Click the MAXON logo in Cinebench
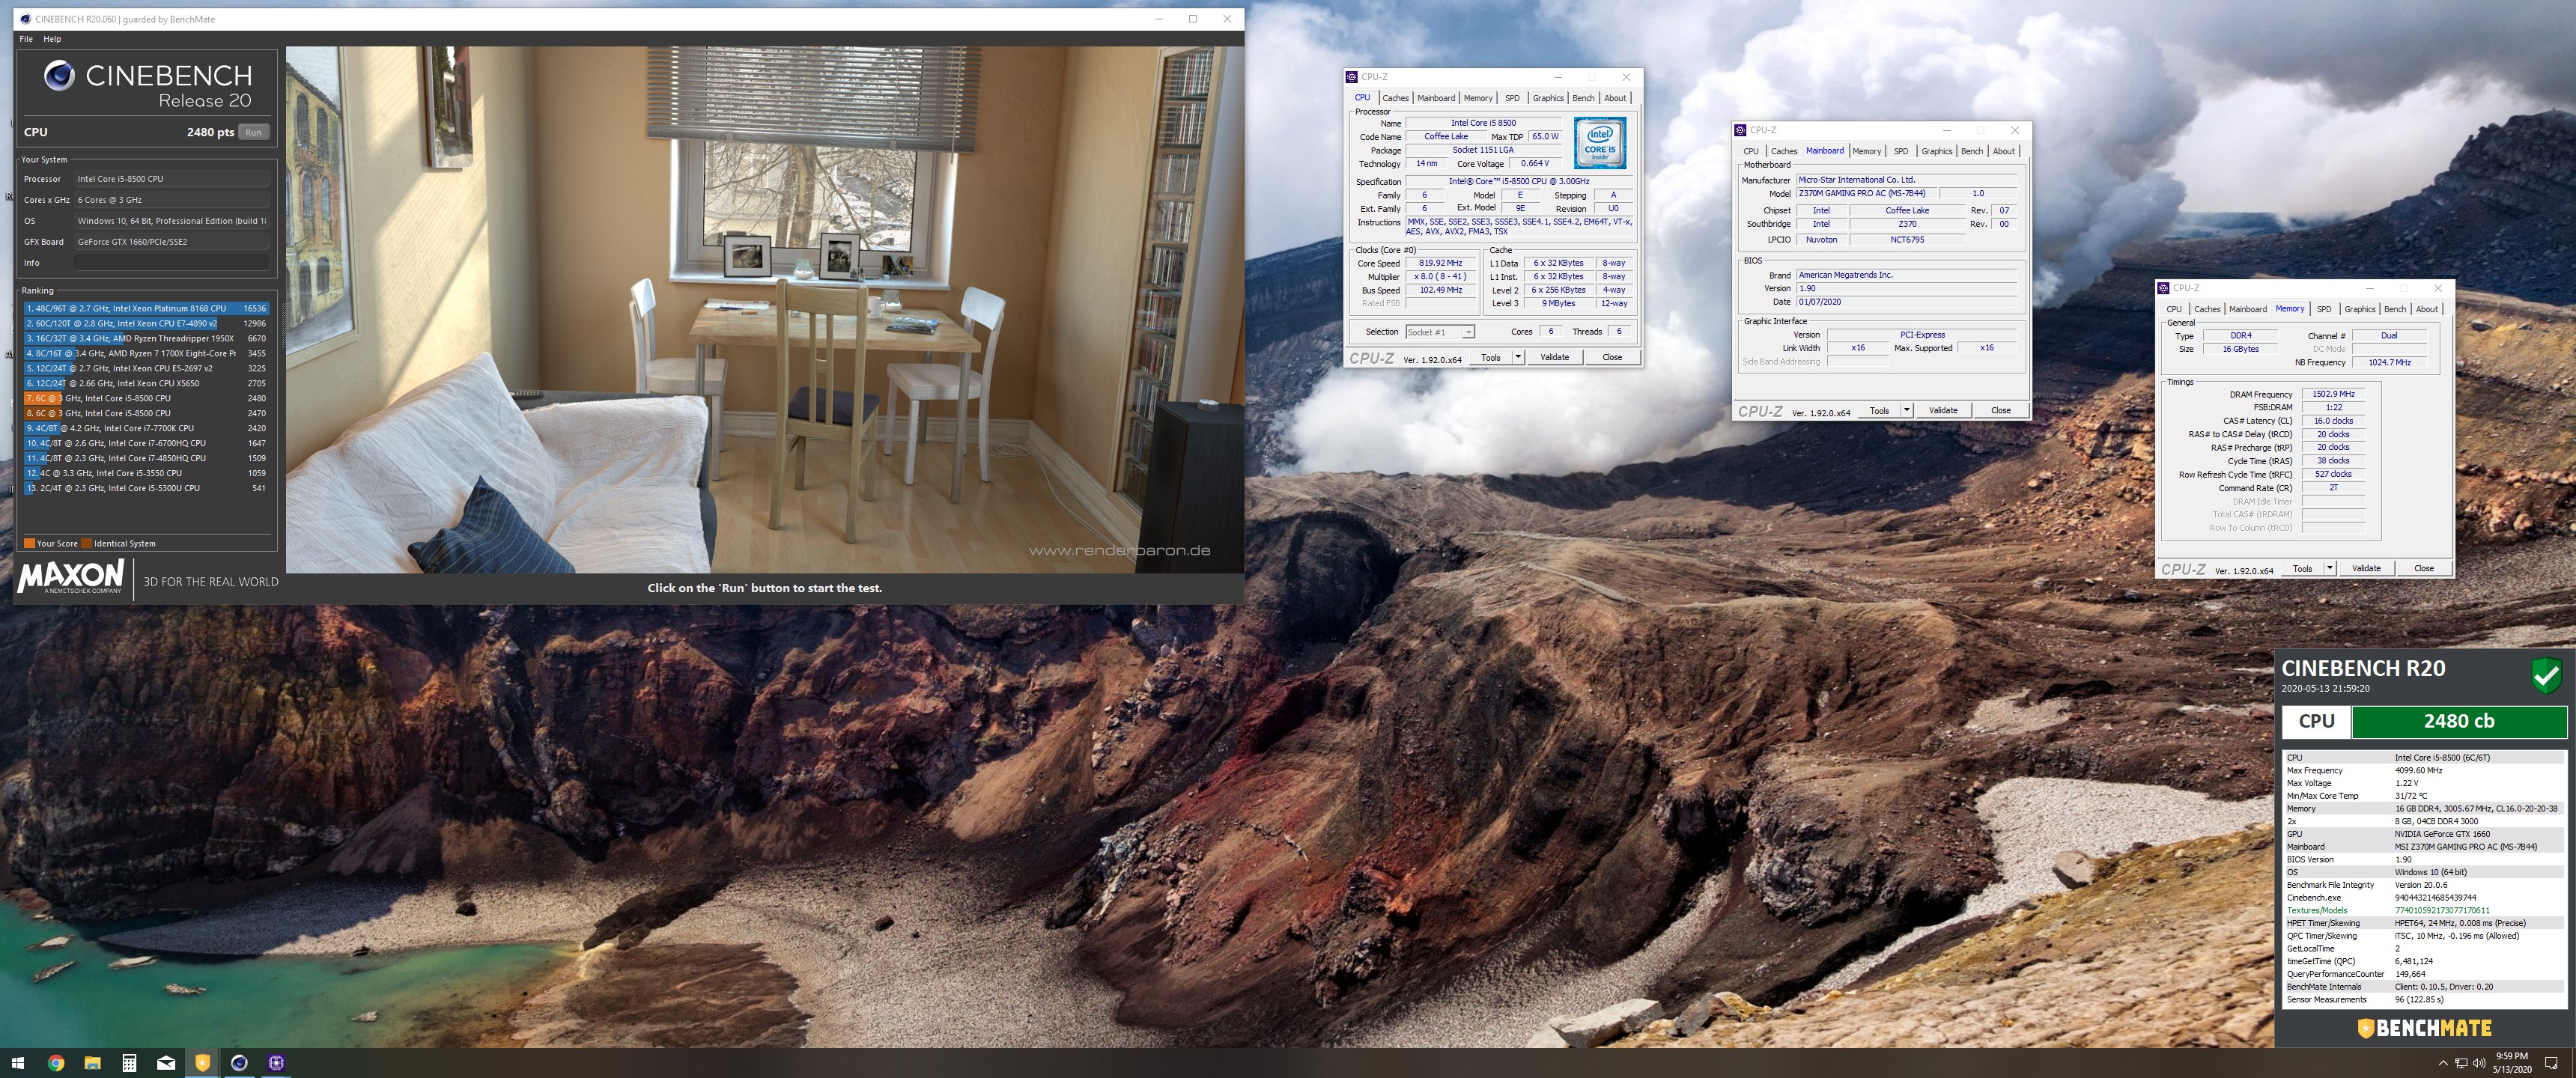The width and height of the screenshot is (2576, 1078). 70,576
